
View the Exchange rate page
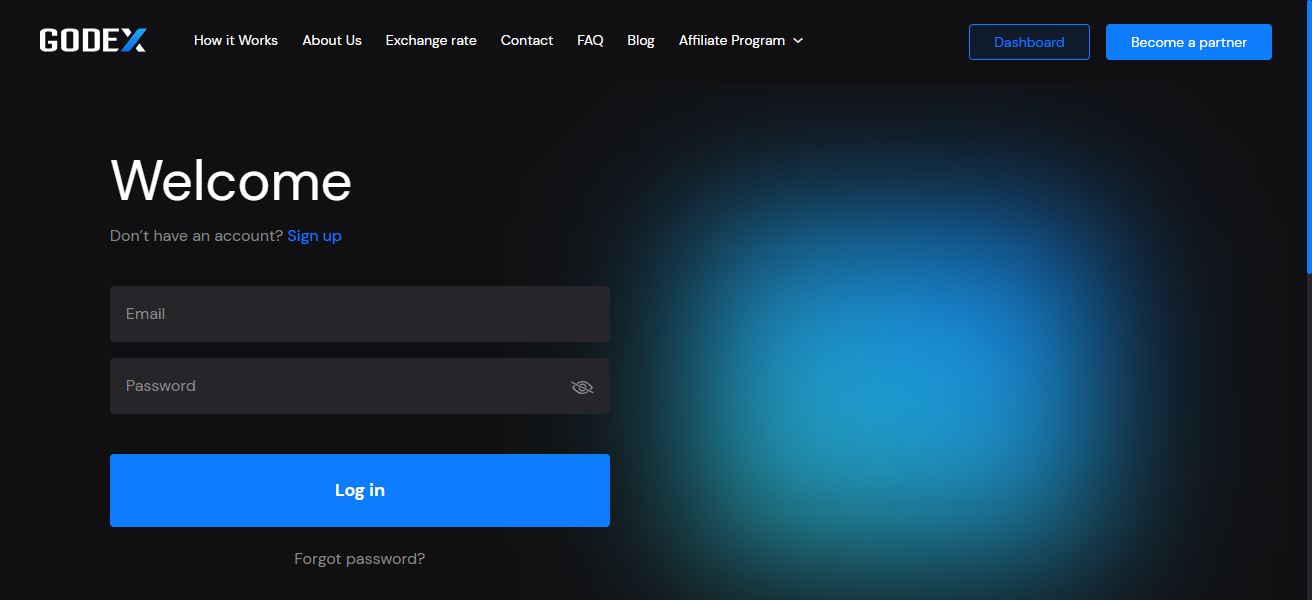point(431,41)
